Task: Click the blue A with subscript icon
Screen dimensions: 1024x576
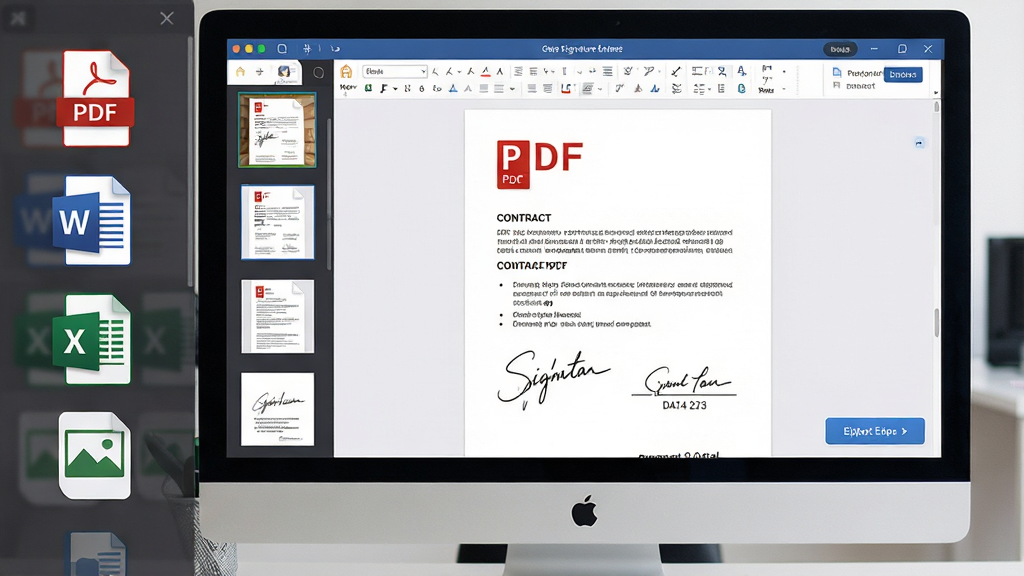Action: point(742,71)
